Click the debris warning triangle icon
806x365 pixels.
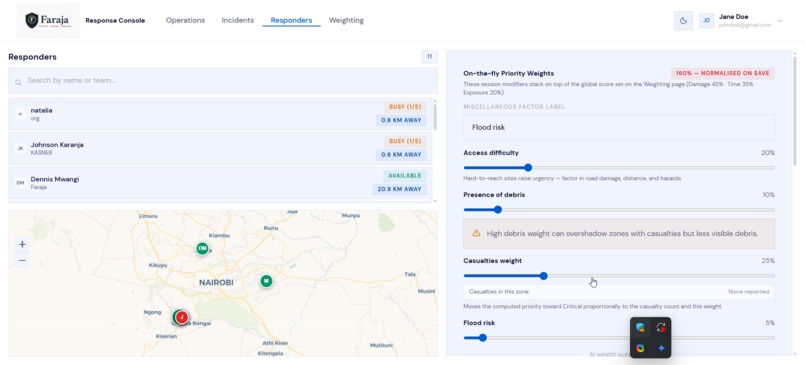point(476,233)
